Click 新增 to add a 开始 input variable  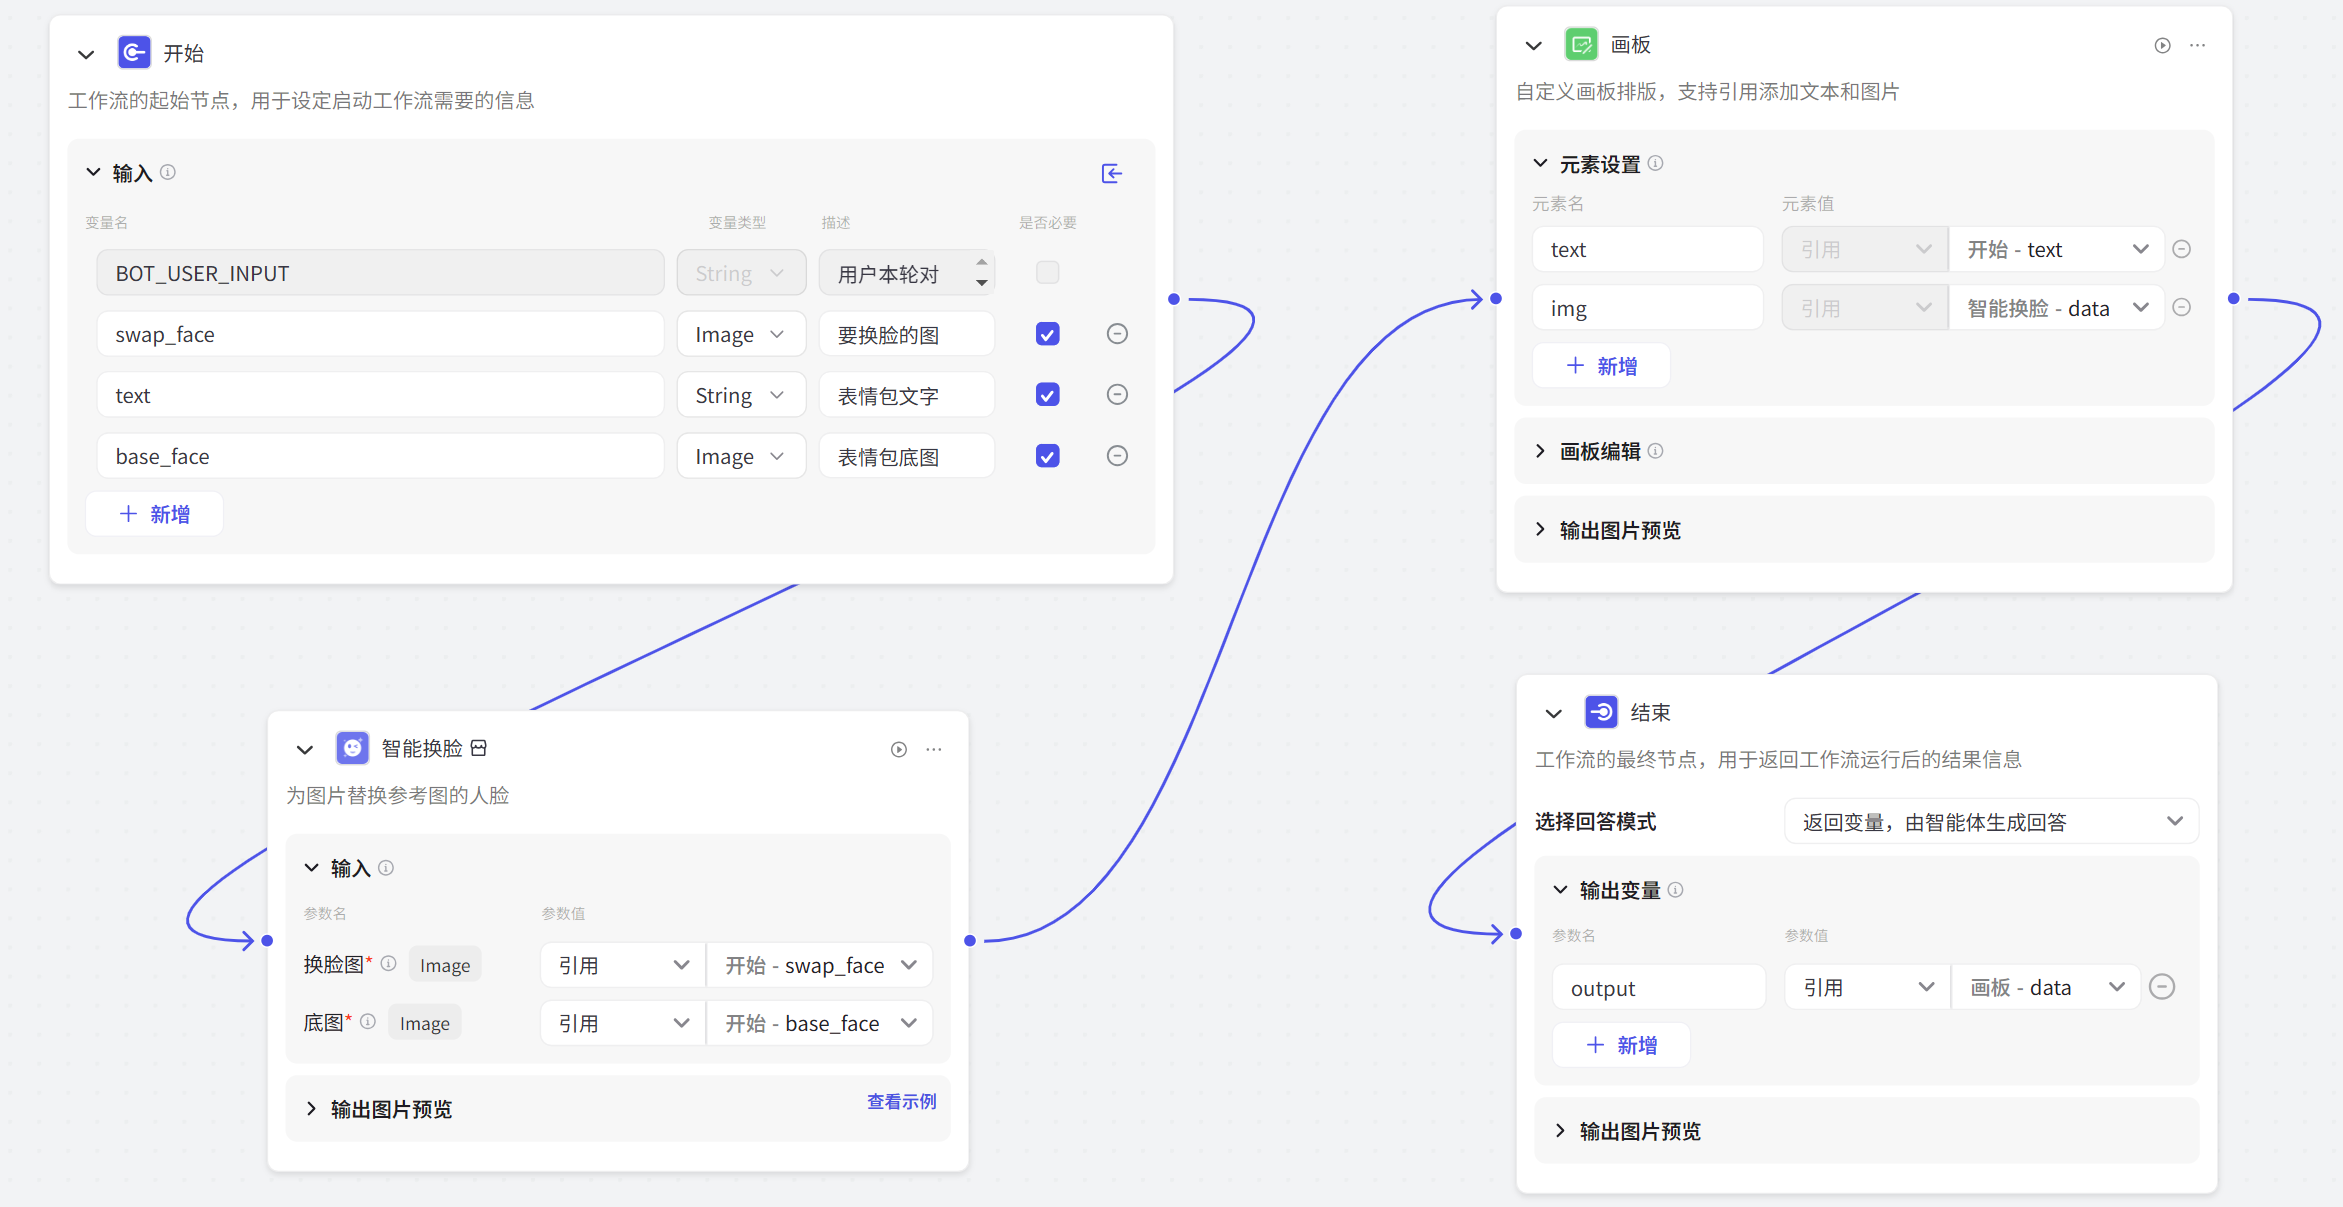tap(155, 514)
